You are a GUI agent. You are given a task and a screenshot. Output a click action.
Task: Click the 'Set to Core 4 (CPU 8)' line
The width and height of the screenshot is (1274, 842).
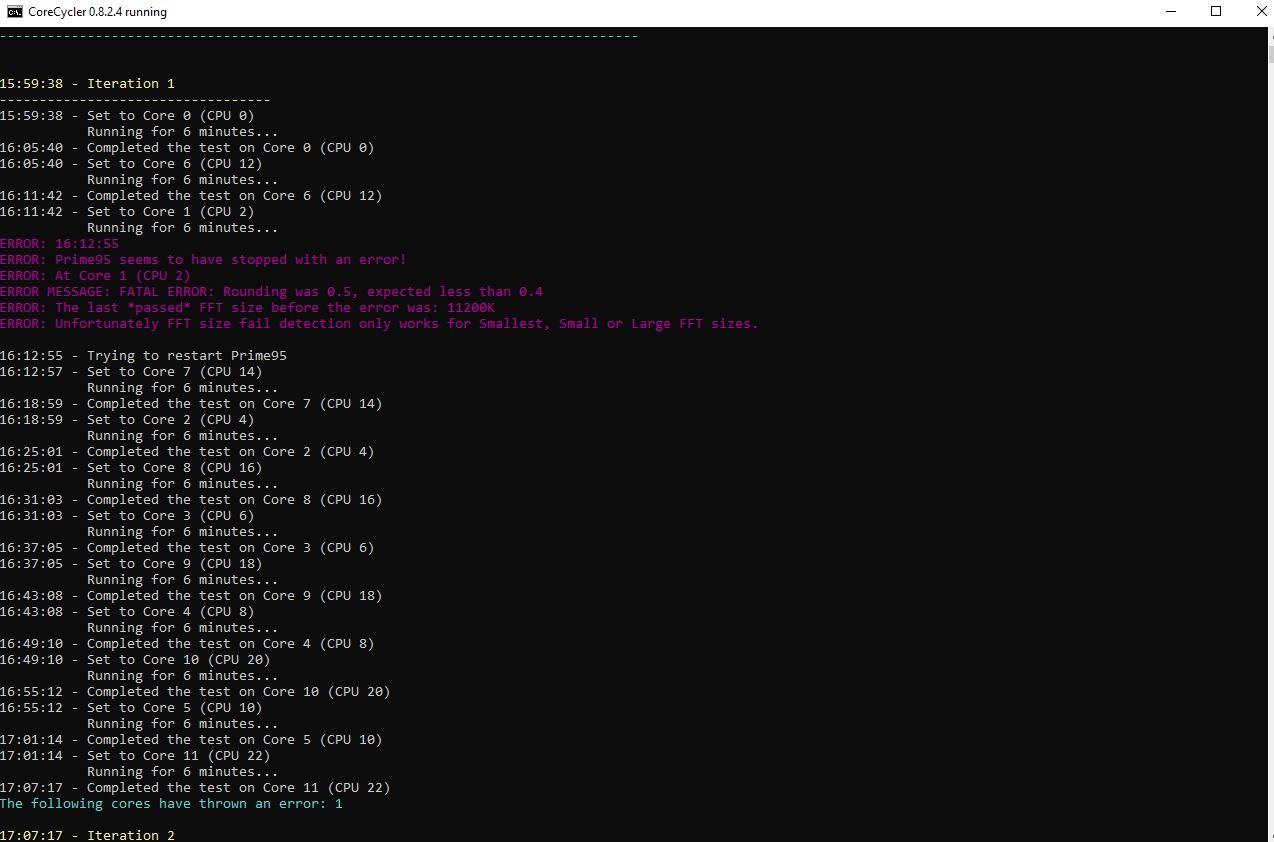127,612
